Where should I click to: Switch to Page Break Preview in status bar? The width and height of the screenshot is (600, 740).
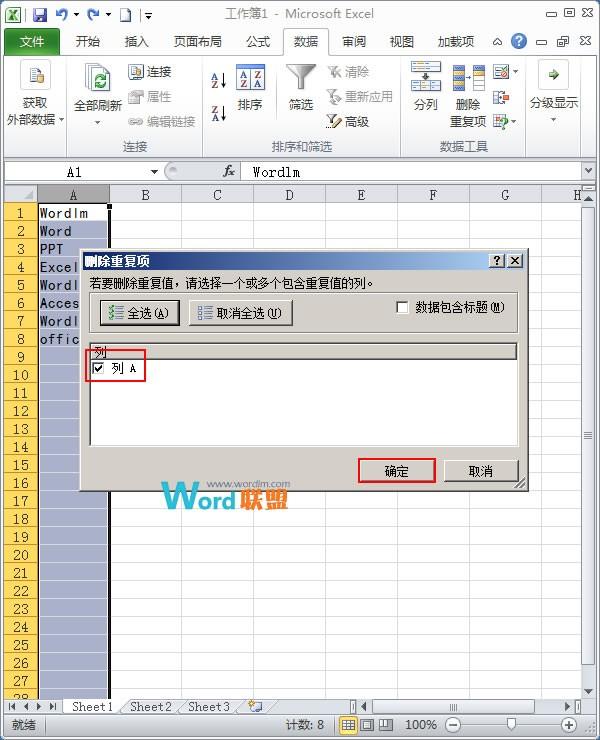386,724
